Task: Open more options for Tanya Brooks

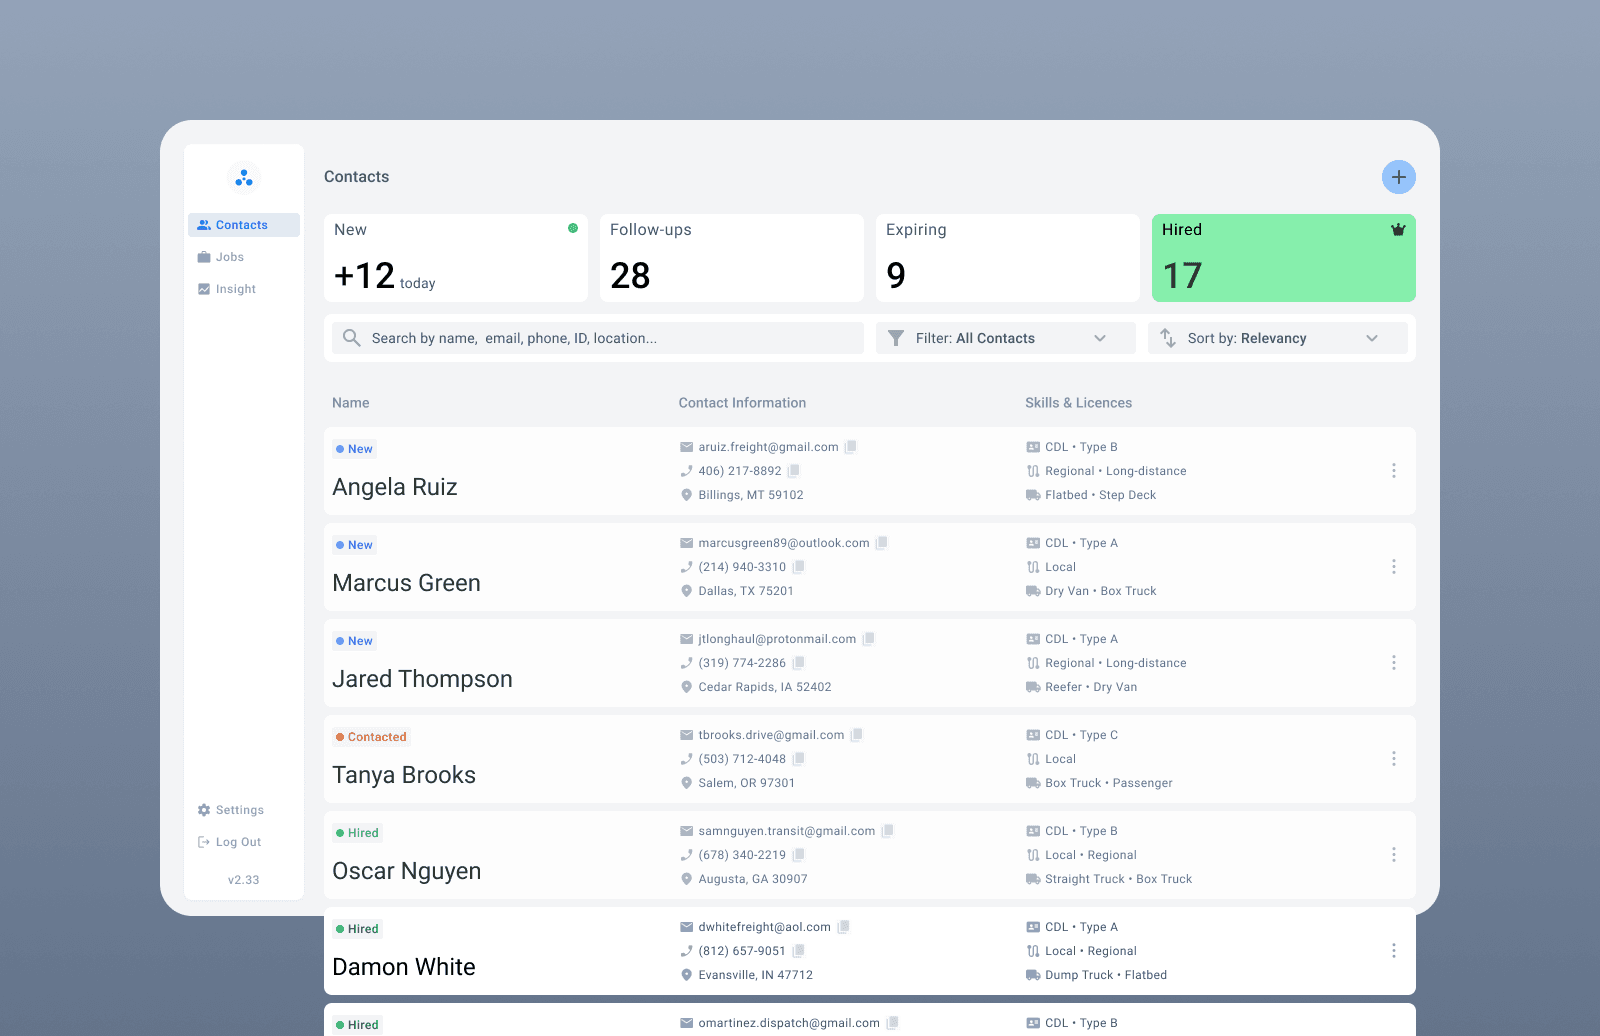Action: tap(1394, 759)
